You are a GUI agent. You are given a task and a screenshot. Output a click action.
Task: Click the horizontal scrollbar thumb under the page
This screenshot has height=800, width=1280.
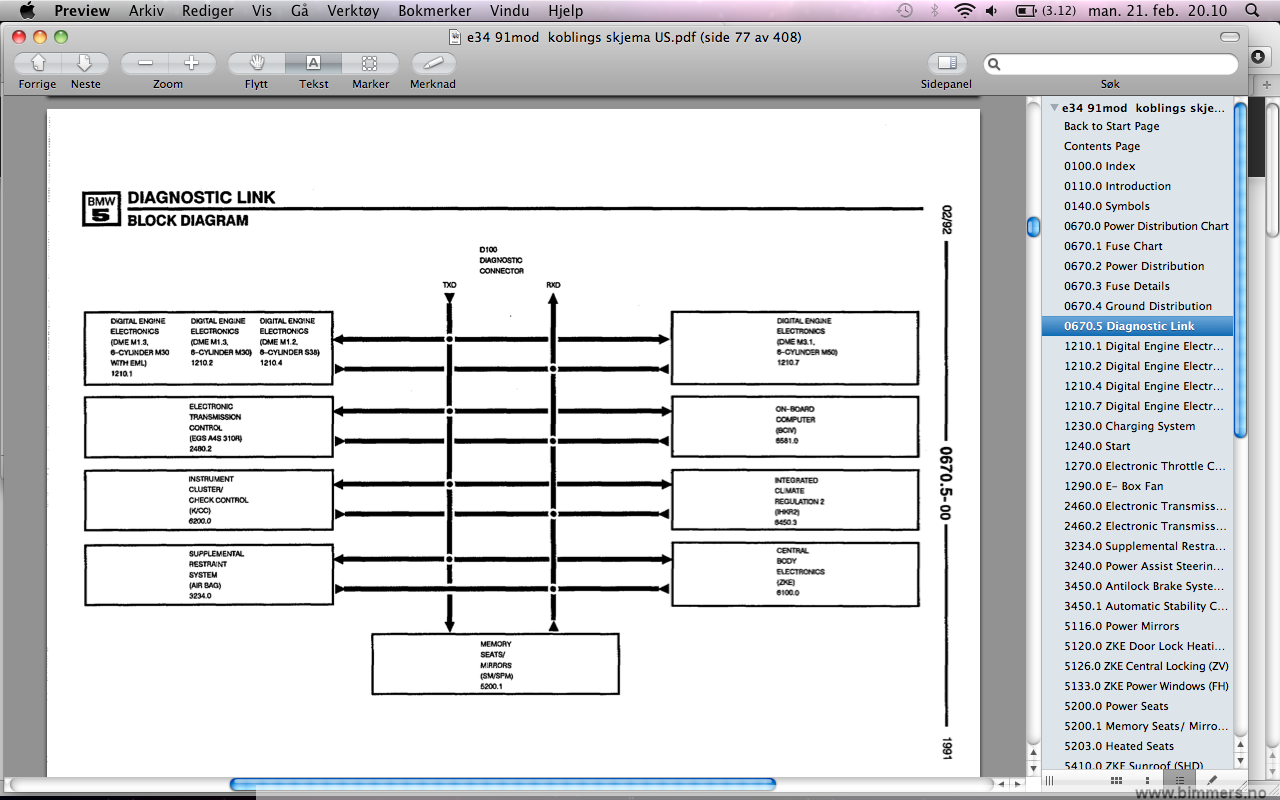502,784
